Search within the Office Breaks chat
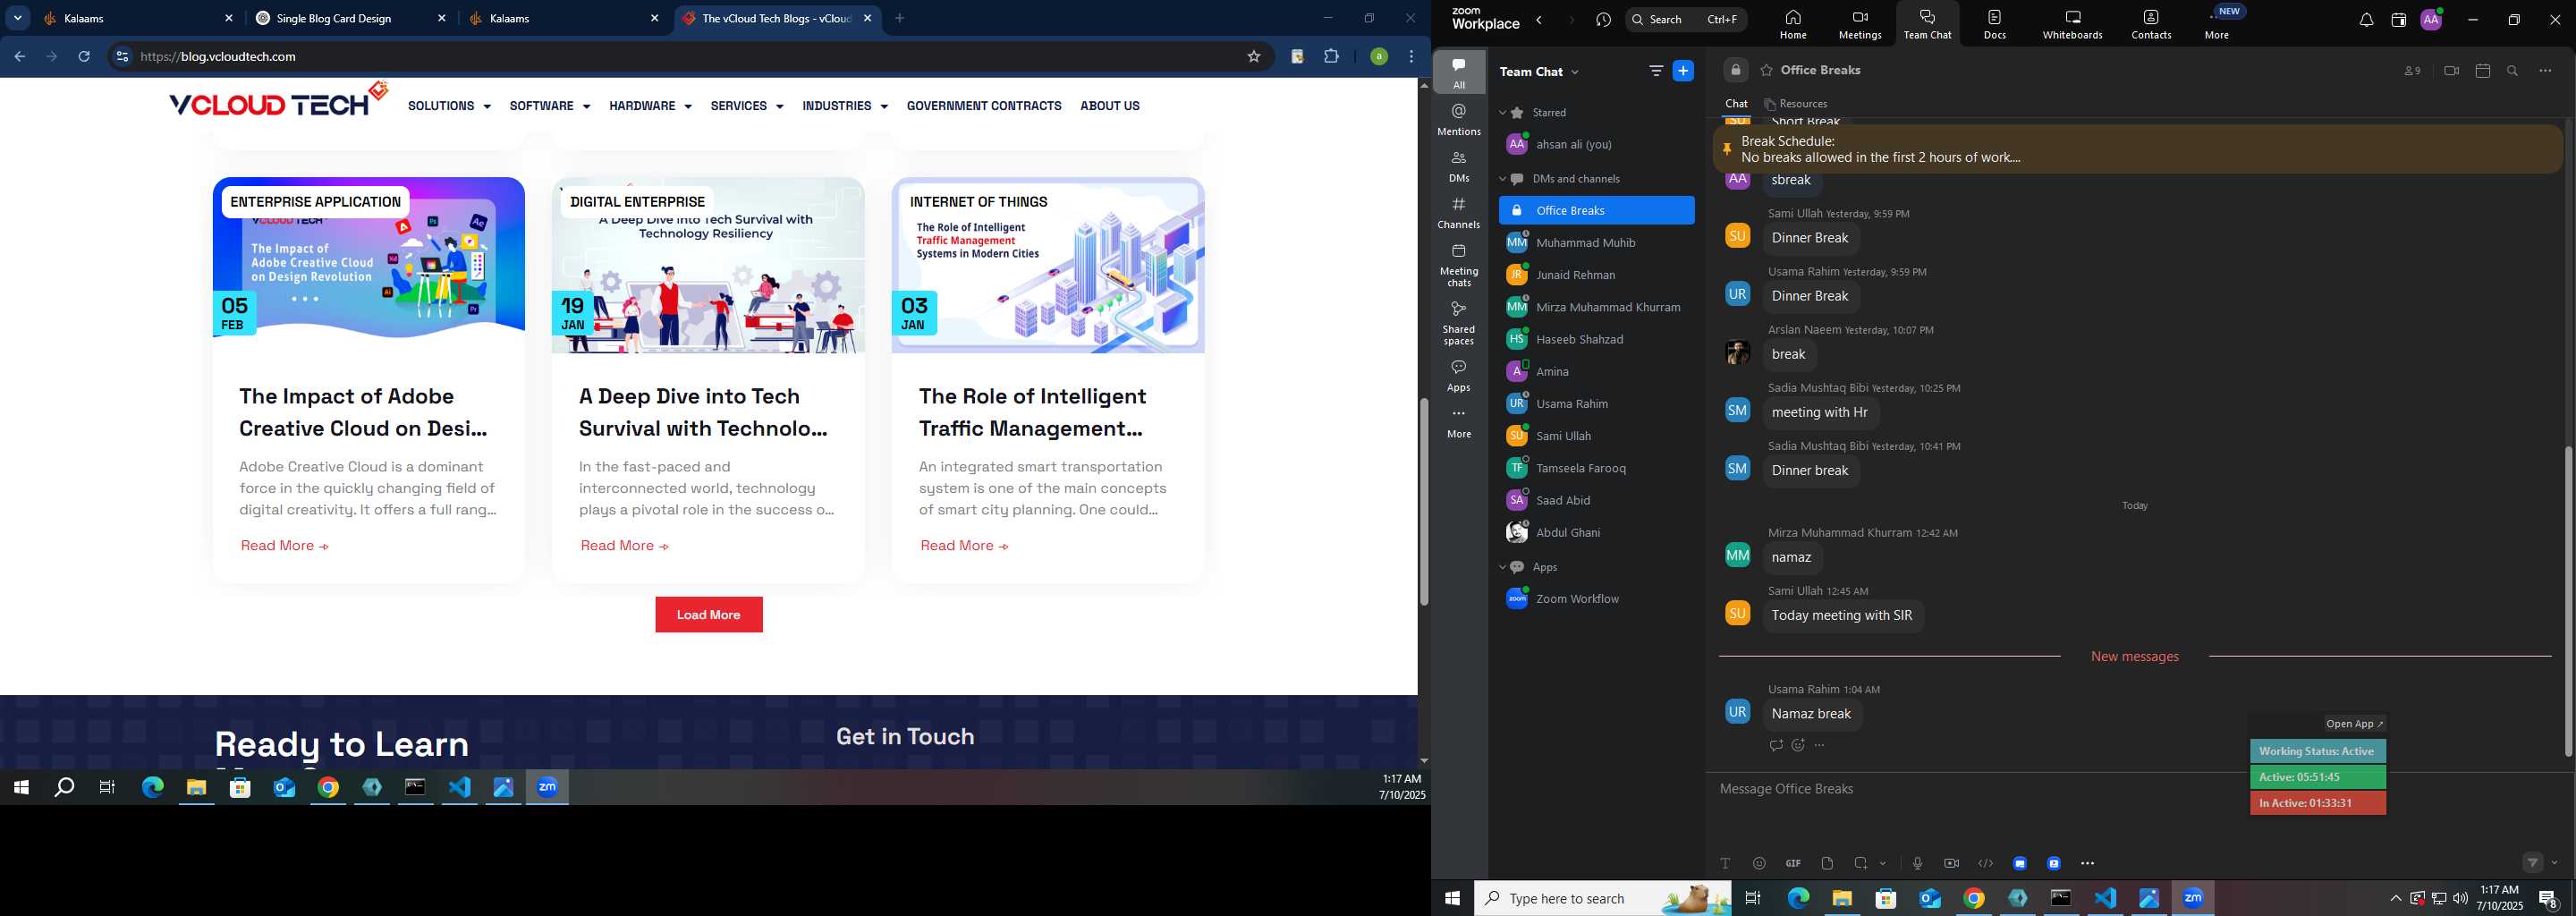 [x=2513, y=71]
